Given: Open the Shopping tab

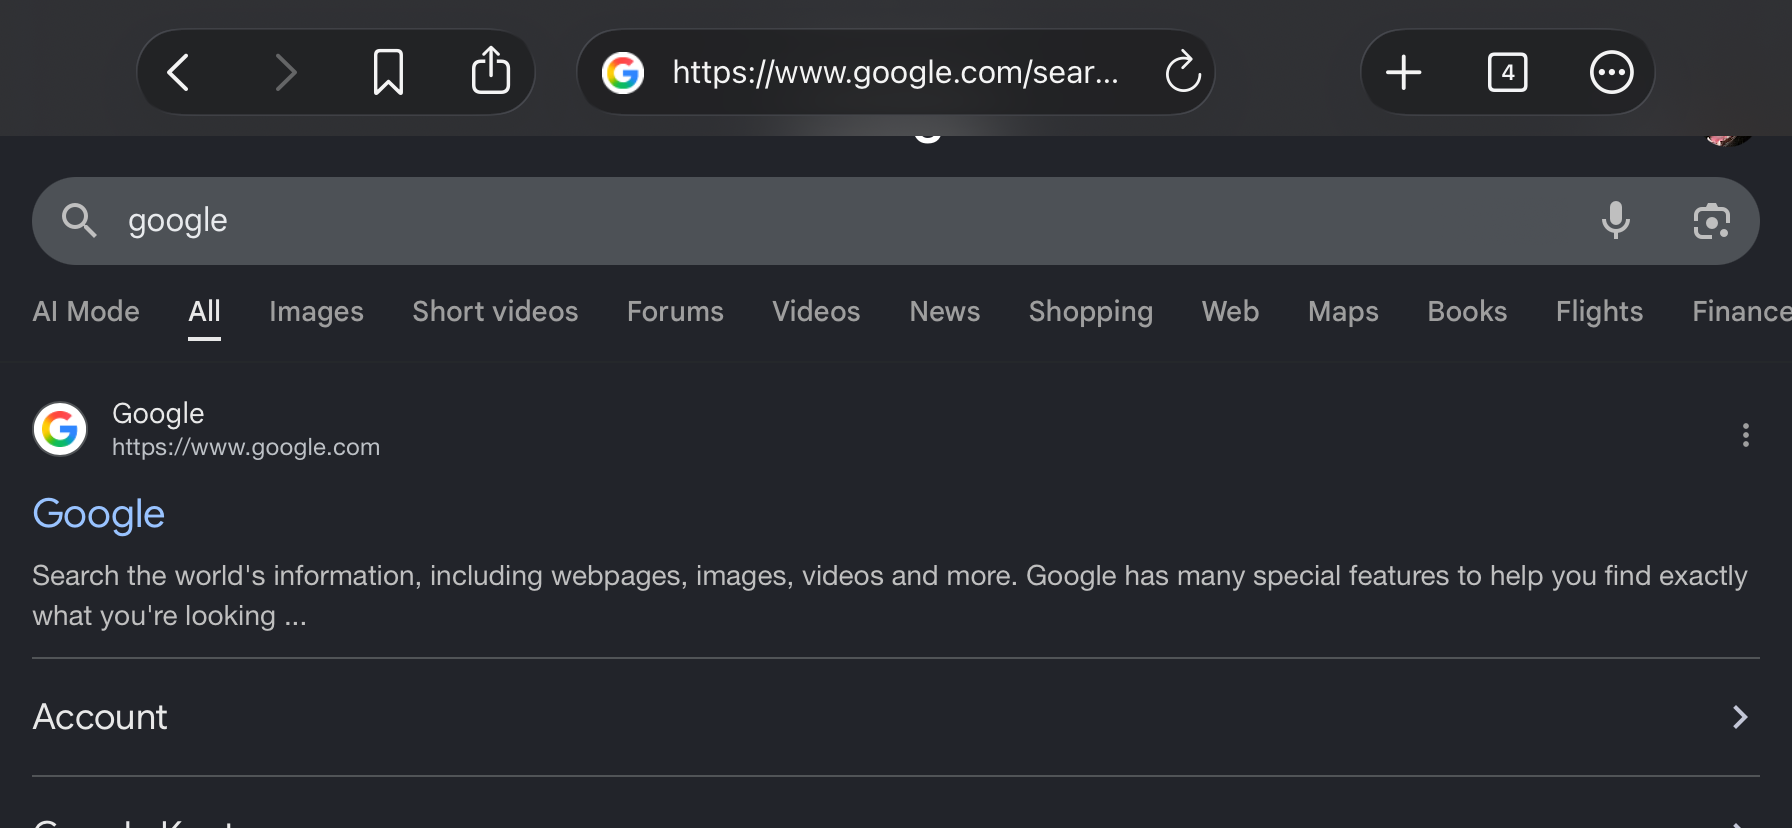Looking at the screenshot, I should coord(1090,312).
